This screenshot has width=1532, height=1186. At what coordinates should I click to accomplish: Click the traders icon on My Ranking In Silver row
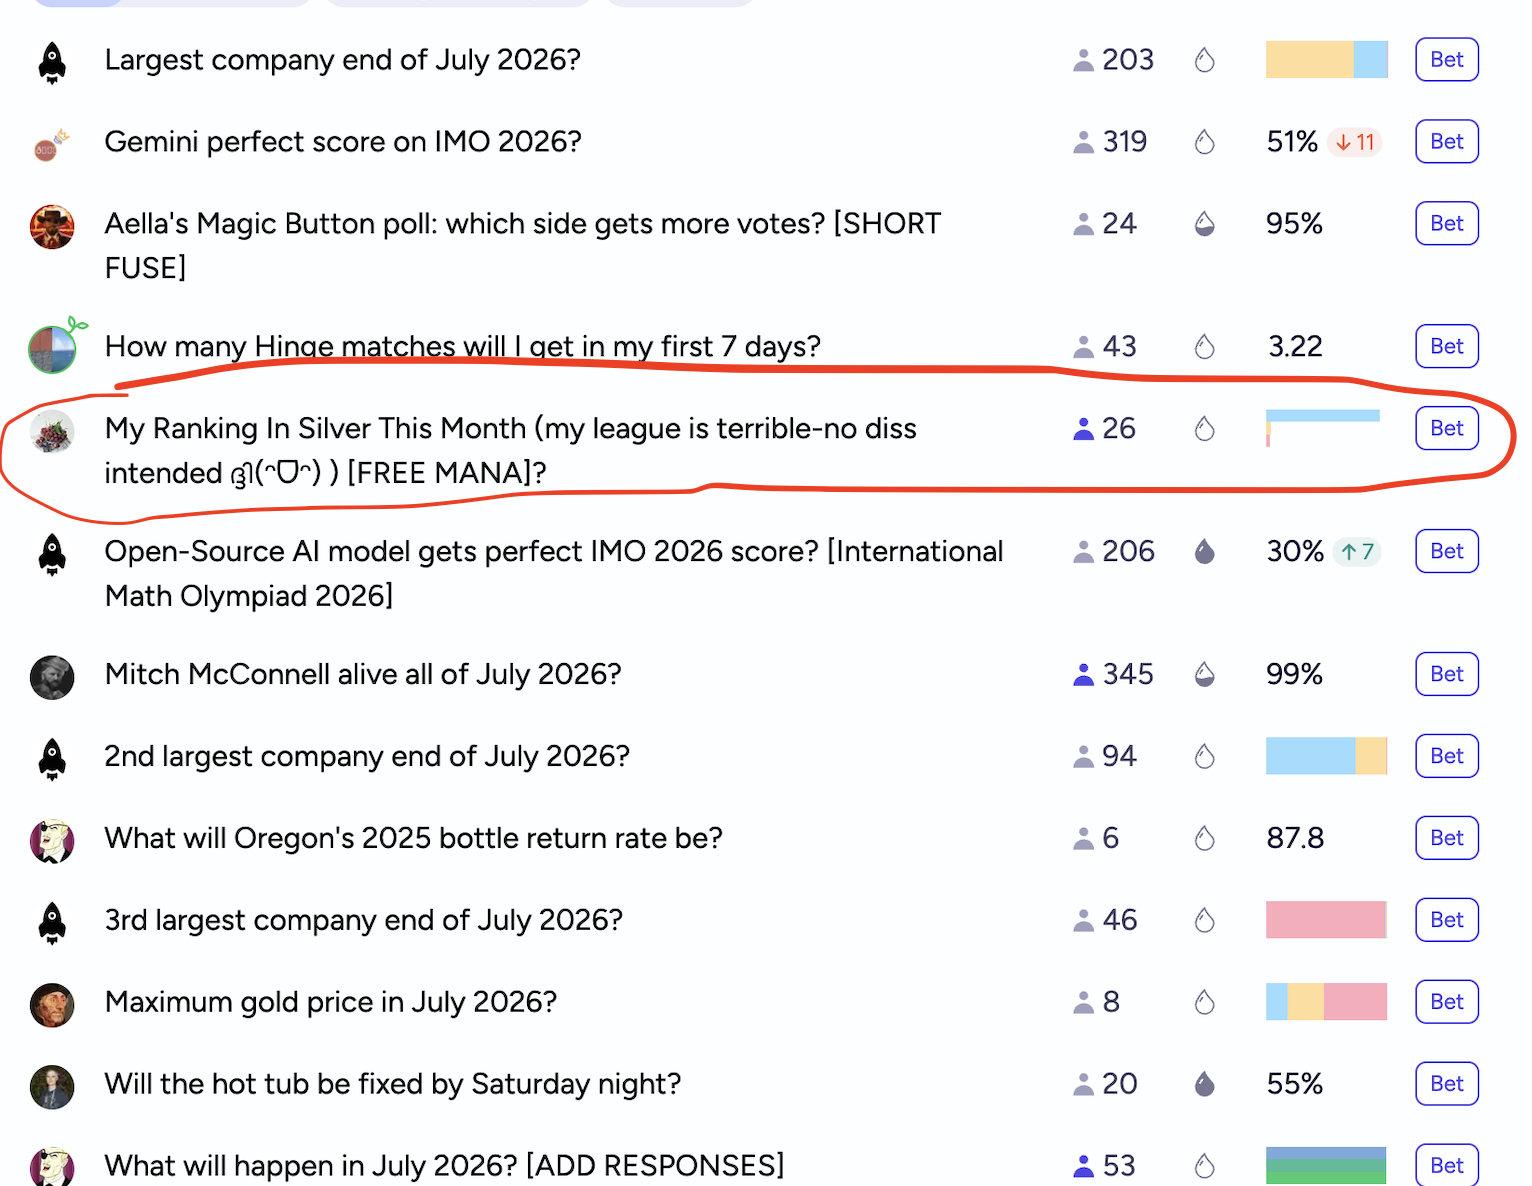coord(1083,429)
